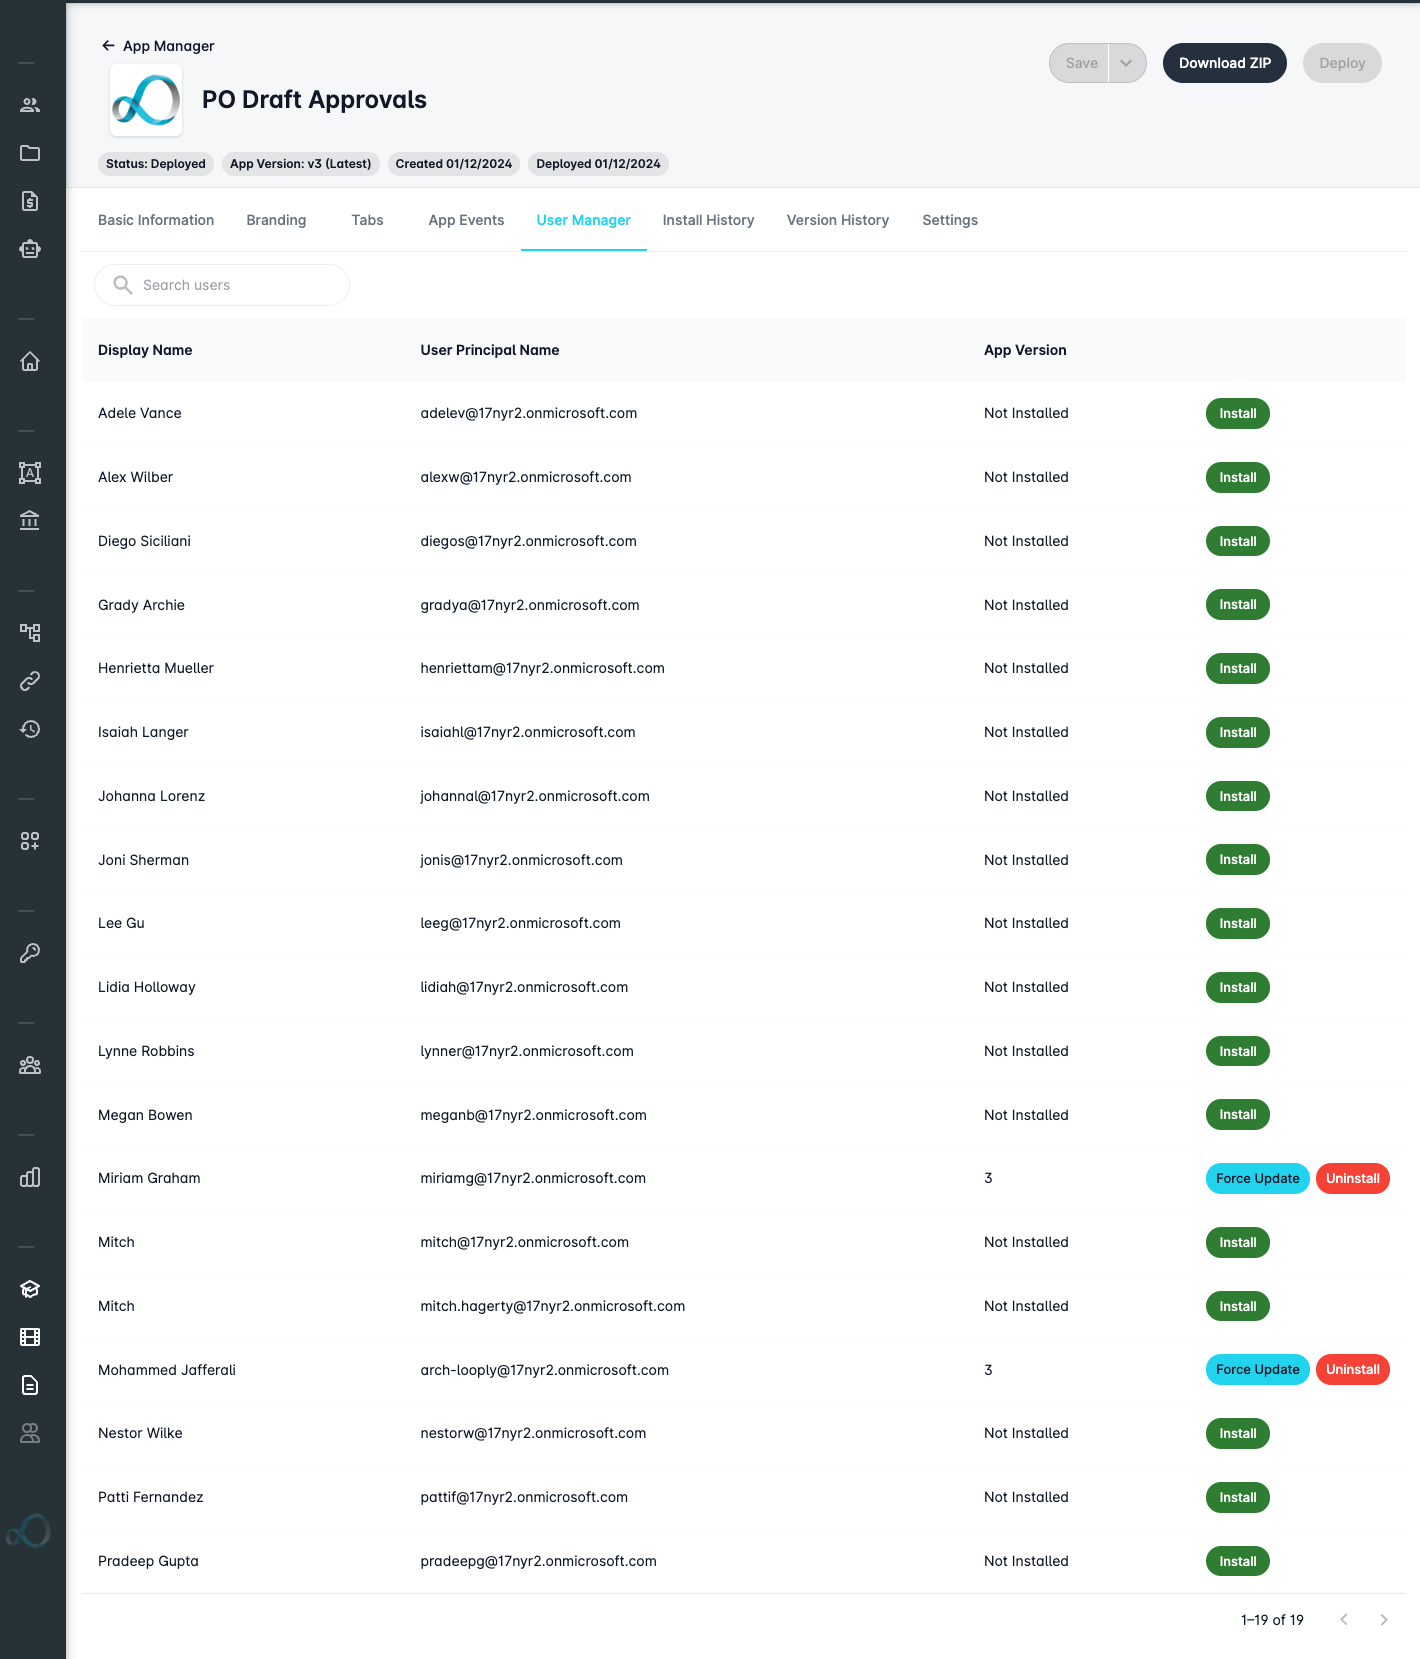Open the link chain icon in sidebar
Image resolution: width=1420 pixels, height=1659 pixels.
tap(30, 681)
